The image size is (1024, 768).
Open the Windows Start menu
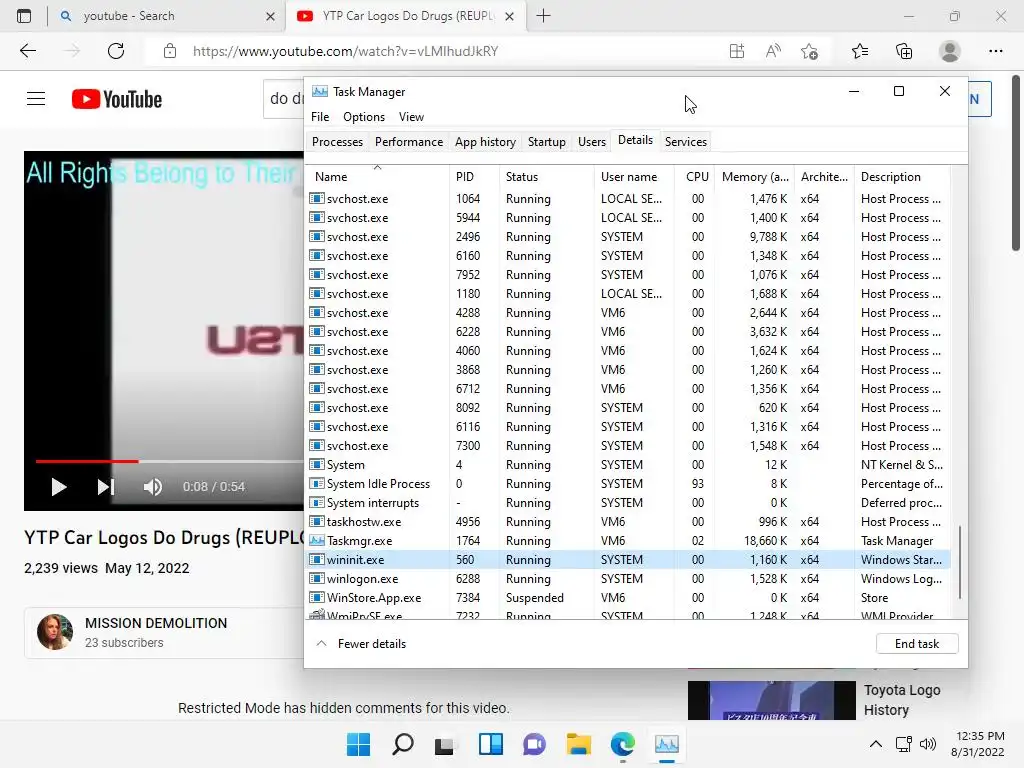click(358, 744)
